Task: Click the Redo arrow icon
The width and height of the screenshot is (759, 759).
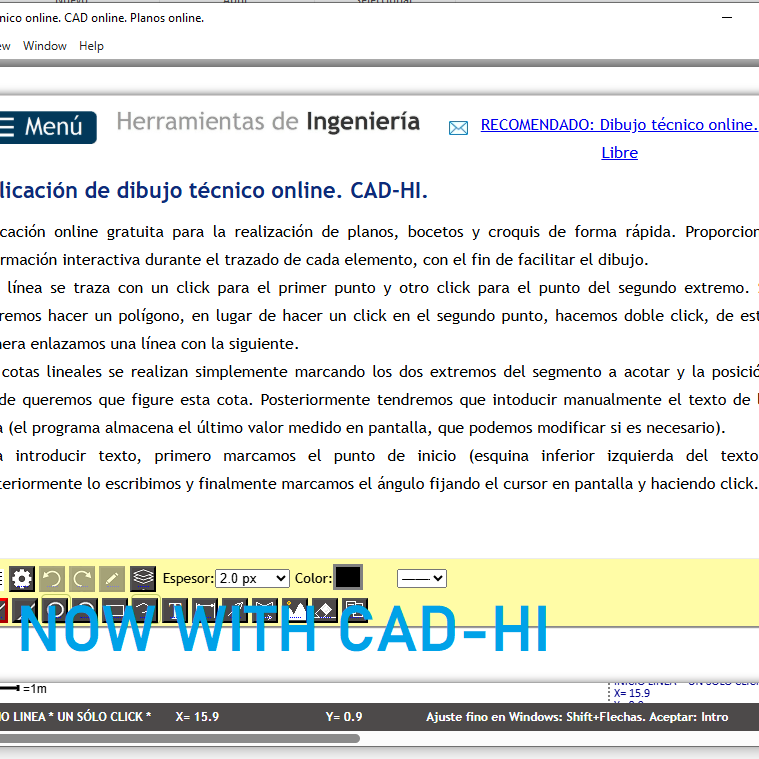Action: [82, 578]
